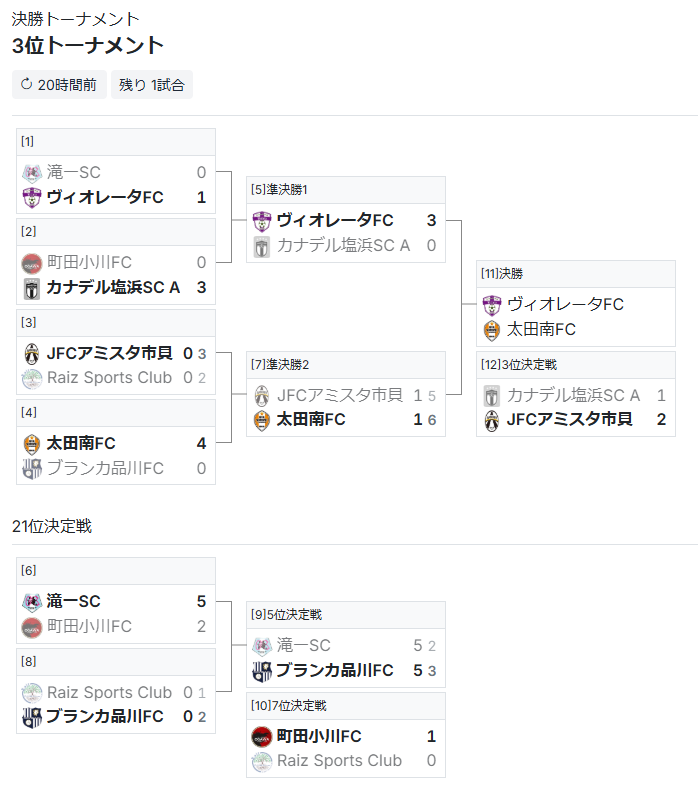698x805 pixels.
Task: Click the 町田小川FC logo in match [2]
Action: (32, 263)
